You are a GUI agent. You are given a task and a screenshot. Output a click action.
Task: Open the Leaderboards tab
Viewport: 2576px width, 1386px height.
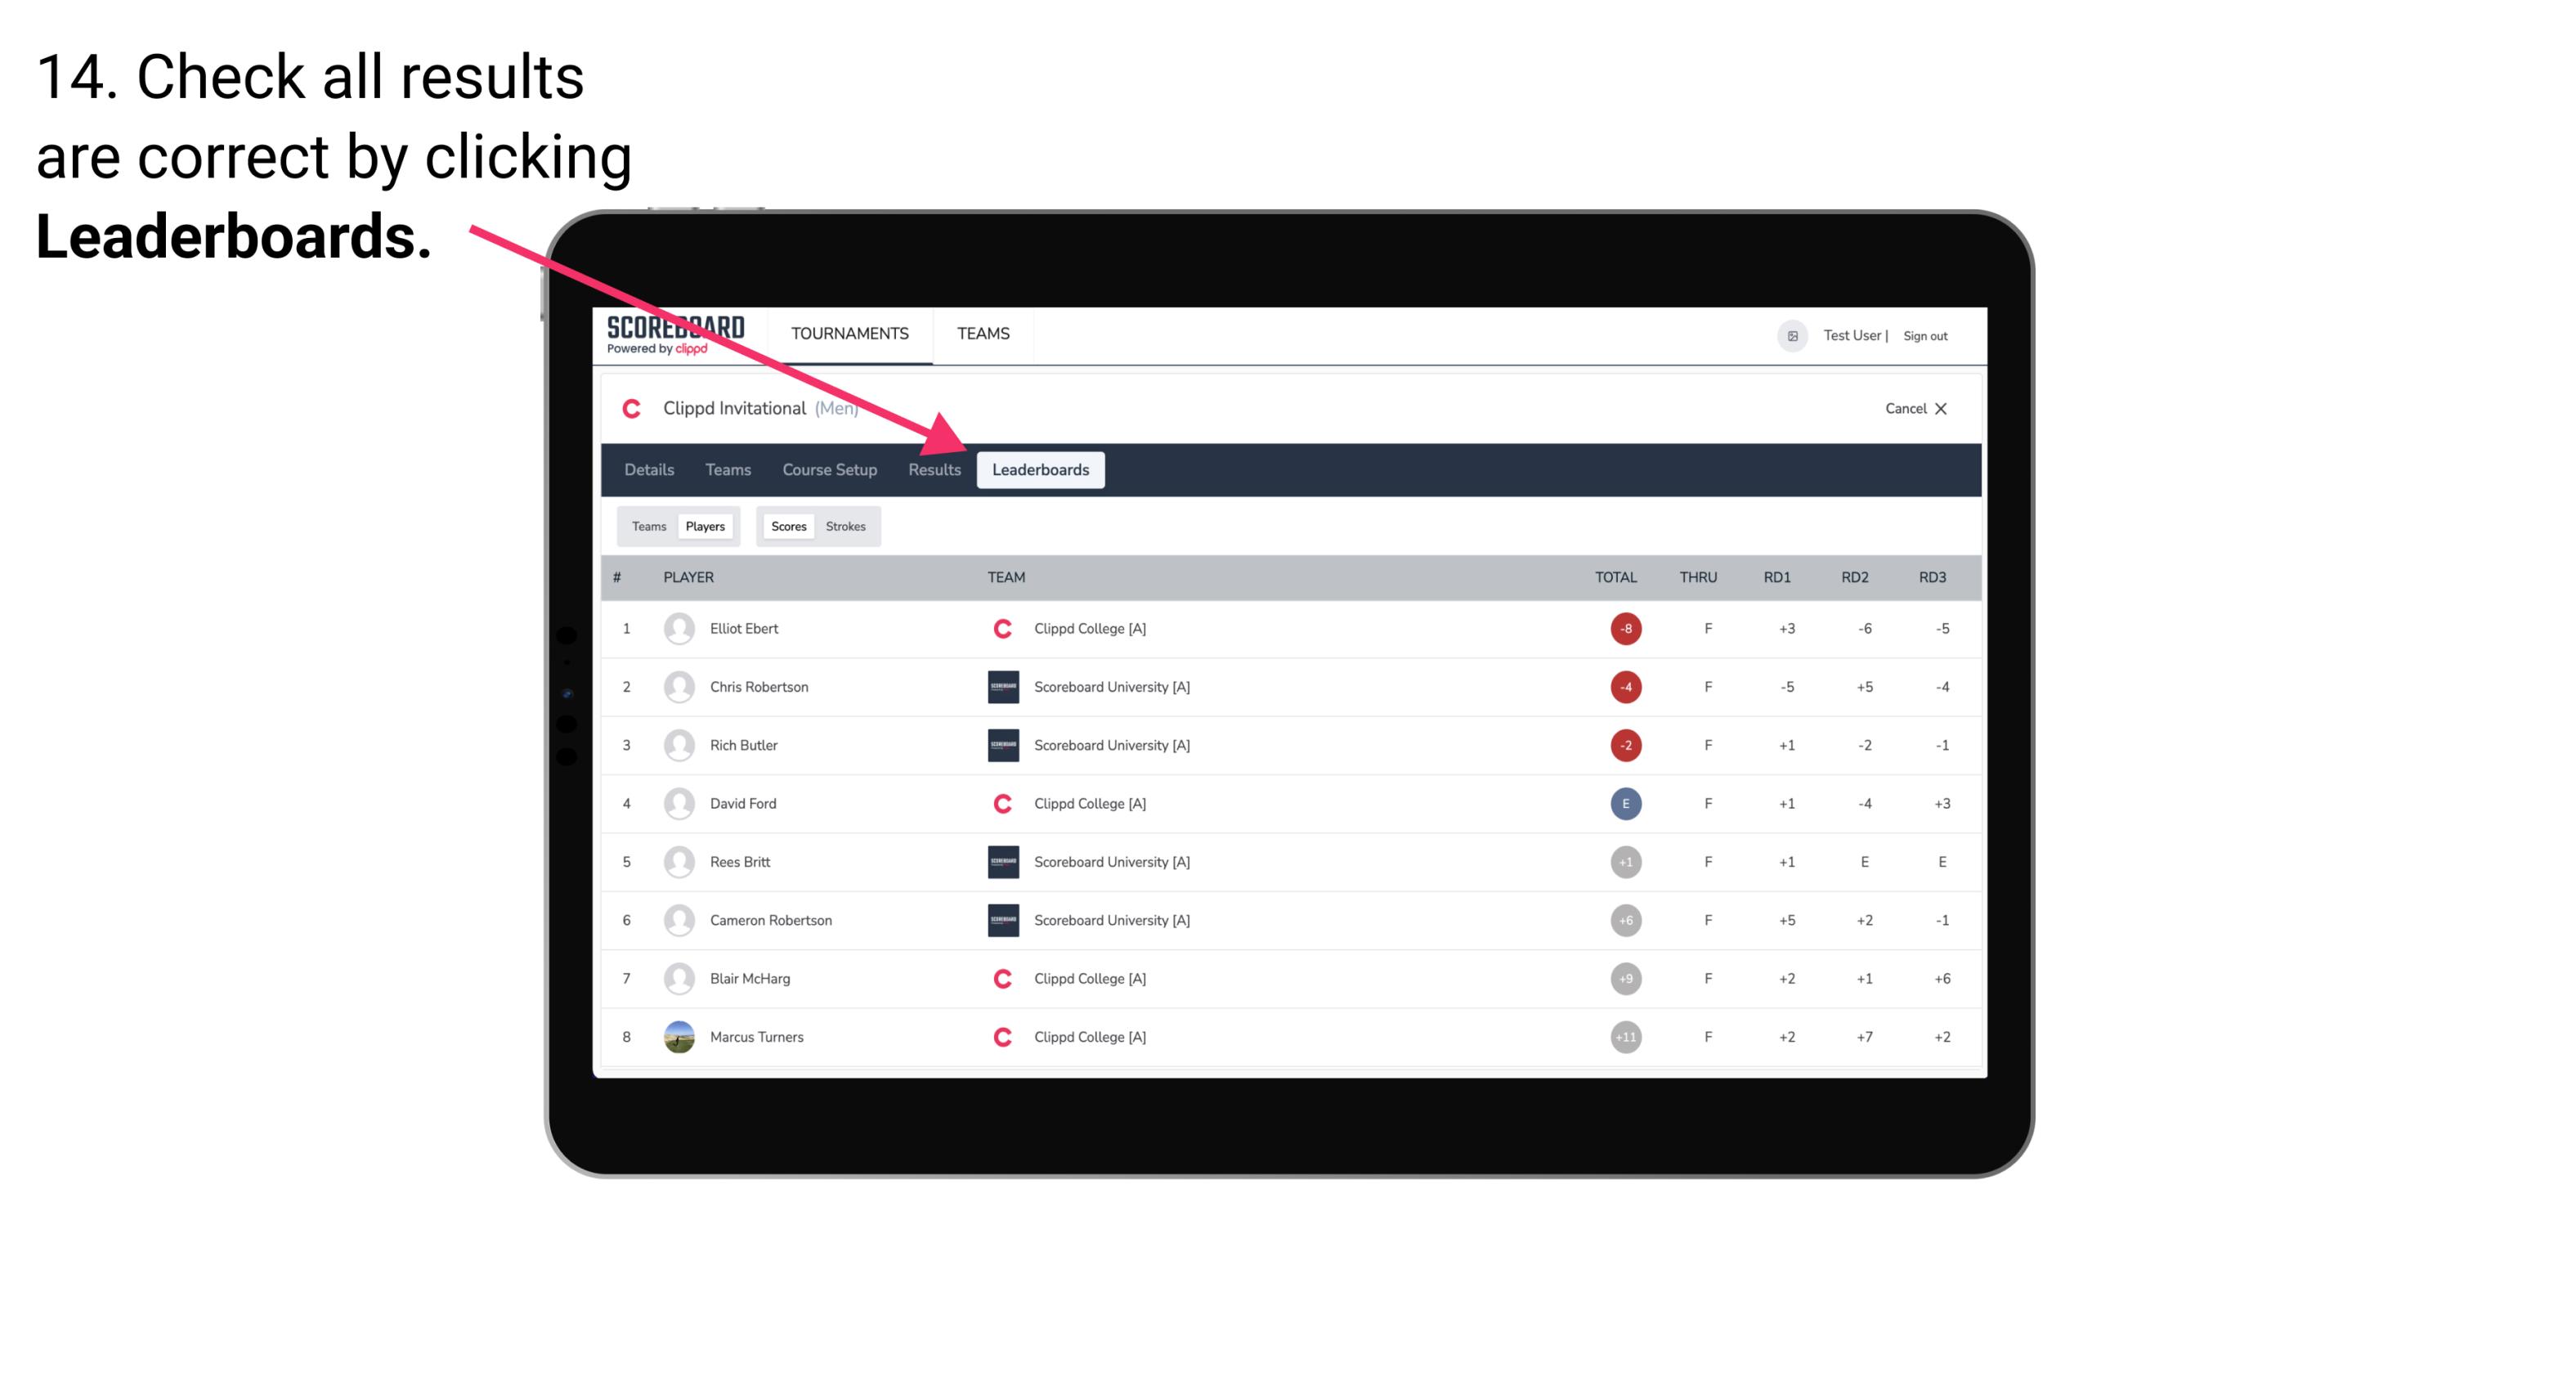tap(1044, 469)
